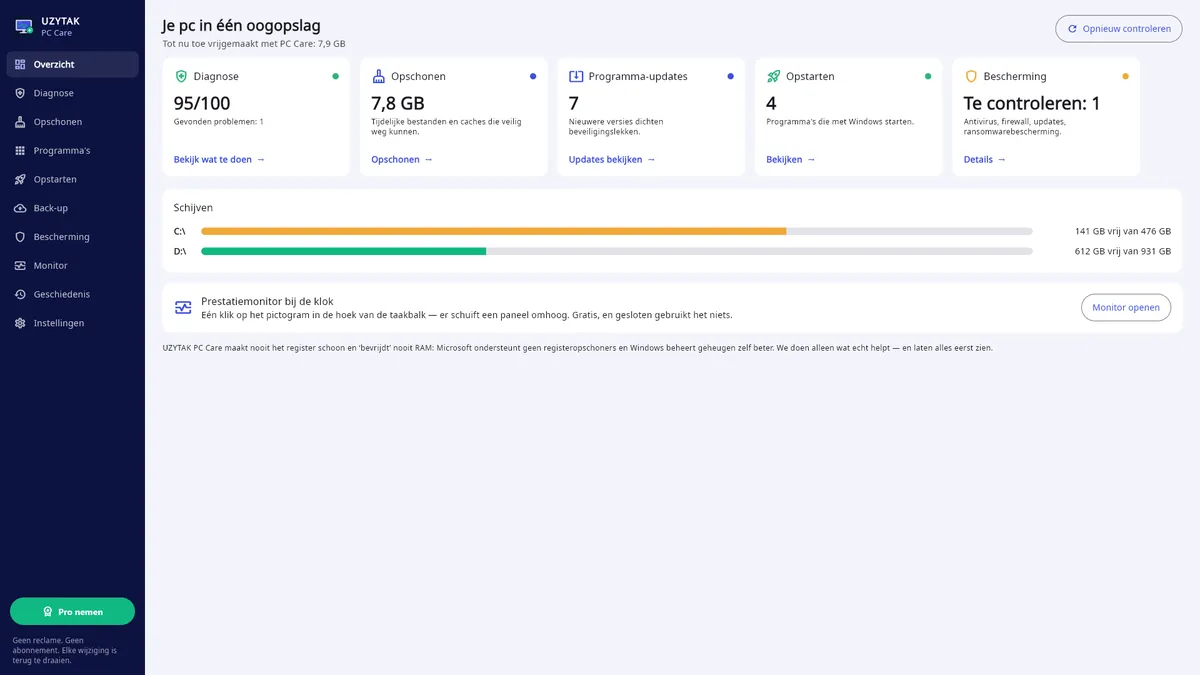1200x675 pixels.
Task: Click the Bescherming shield icon in sidebar
Action: [x=20, y=237]
